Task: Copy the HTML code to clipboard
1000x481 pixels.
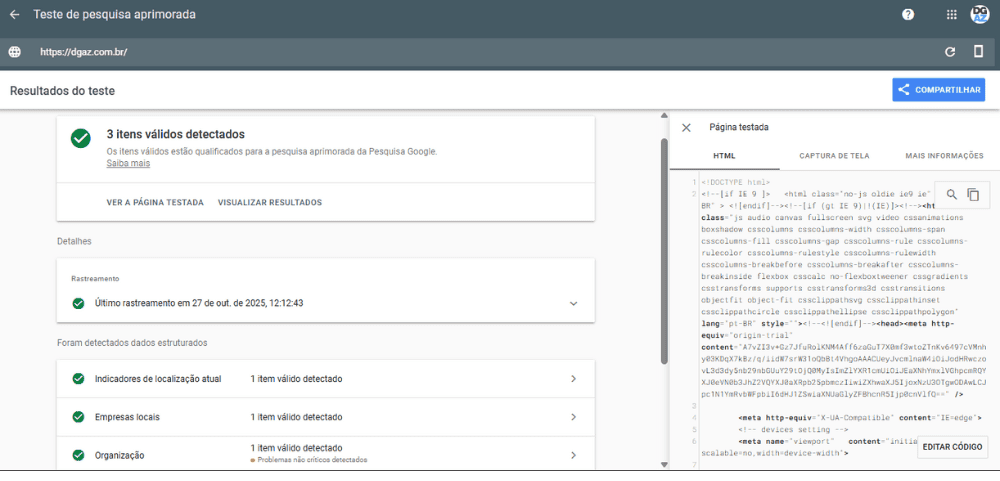Action: (x=973, y=194)
